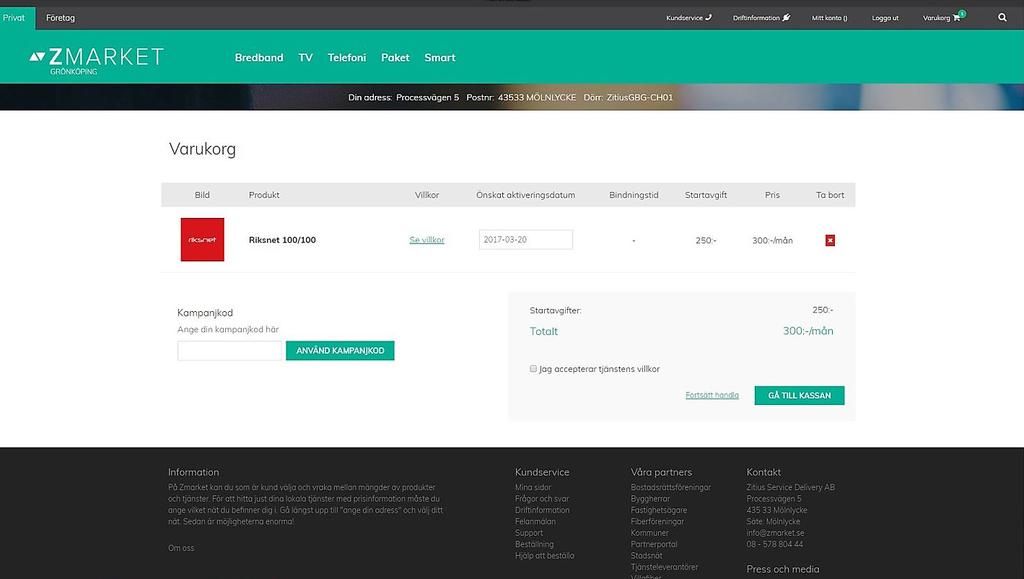Open footer link 'Fastighetsägare'
This screenshot has width=1024, height=579.
point(659,510)
